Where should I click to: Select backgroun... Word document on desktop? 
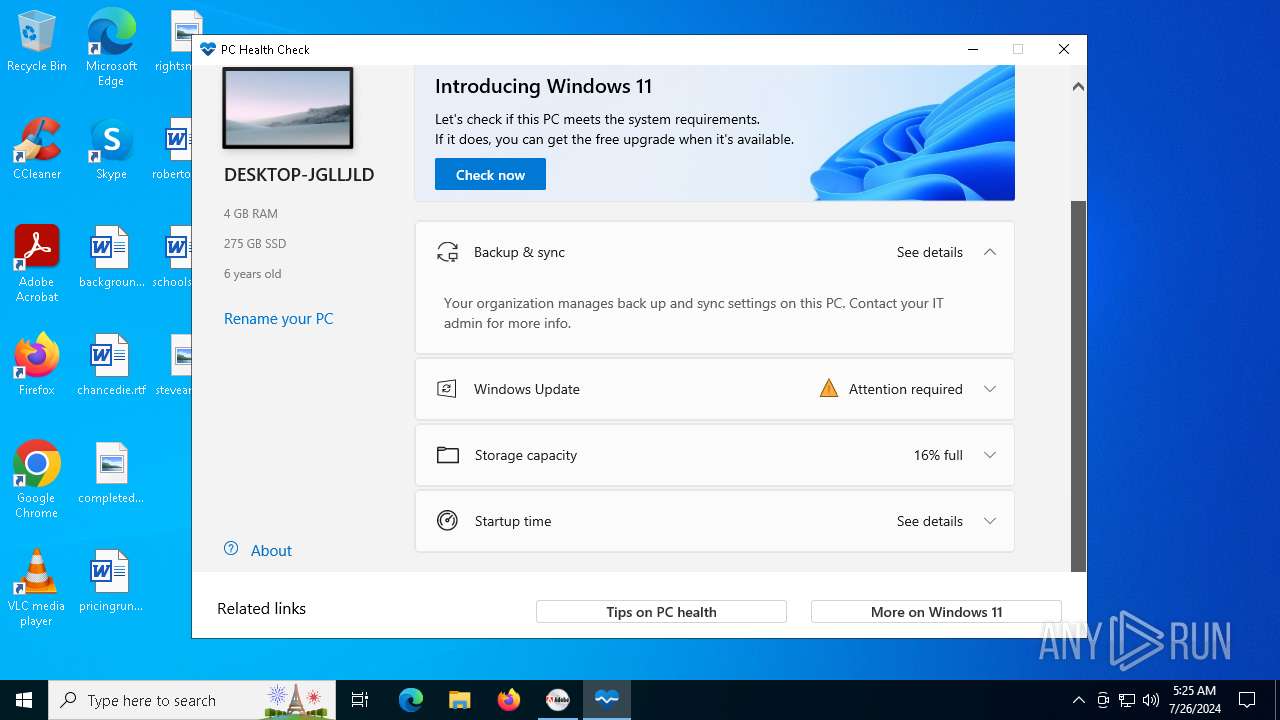[x=111, y=257]
